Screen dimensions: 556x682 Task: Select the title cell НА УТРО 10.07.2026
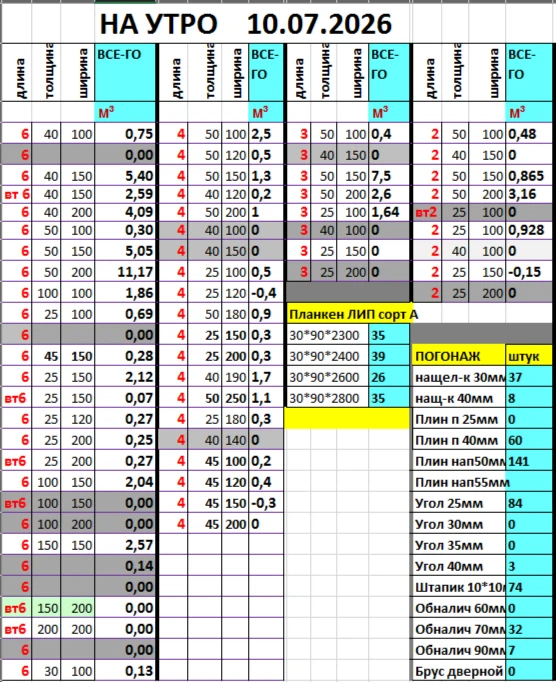(x=246, y=24)
